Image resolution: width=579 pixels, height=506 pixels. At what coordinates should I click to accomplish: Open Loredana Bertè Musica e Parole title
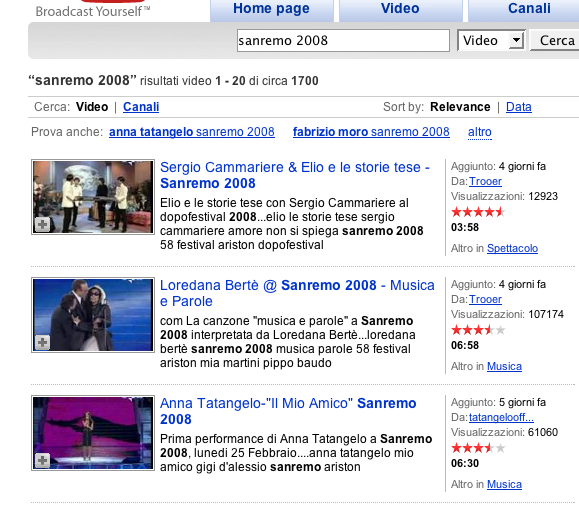pyautogui.click(x=297, y=293)
